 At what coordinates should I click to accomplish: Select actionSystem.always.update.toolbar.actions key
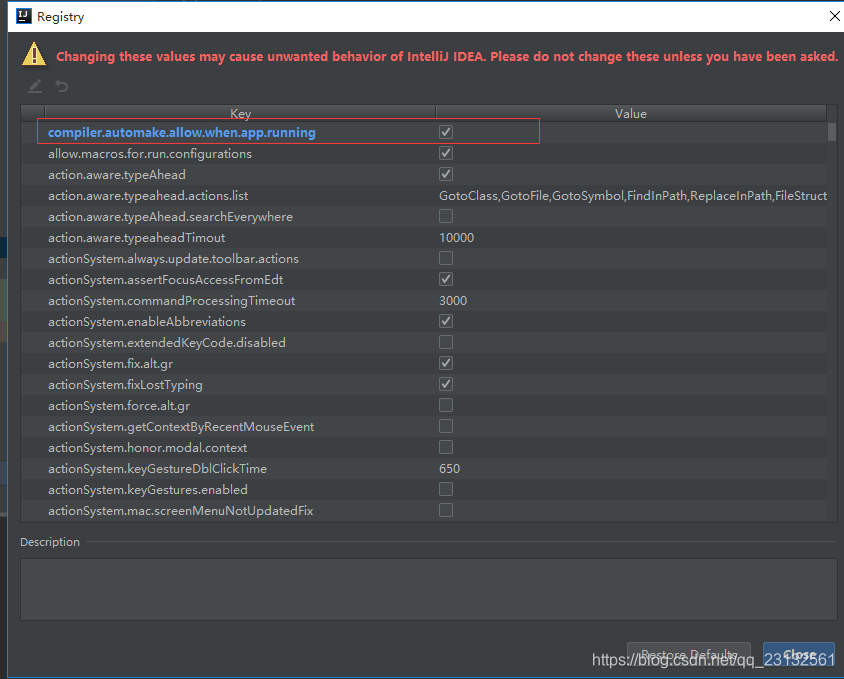click(x=173, y=258)
